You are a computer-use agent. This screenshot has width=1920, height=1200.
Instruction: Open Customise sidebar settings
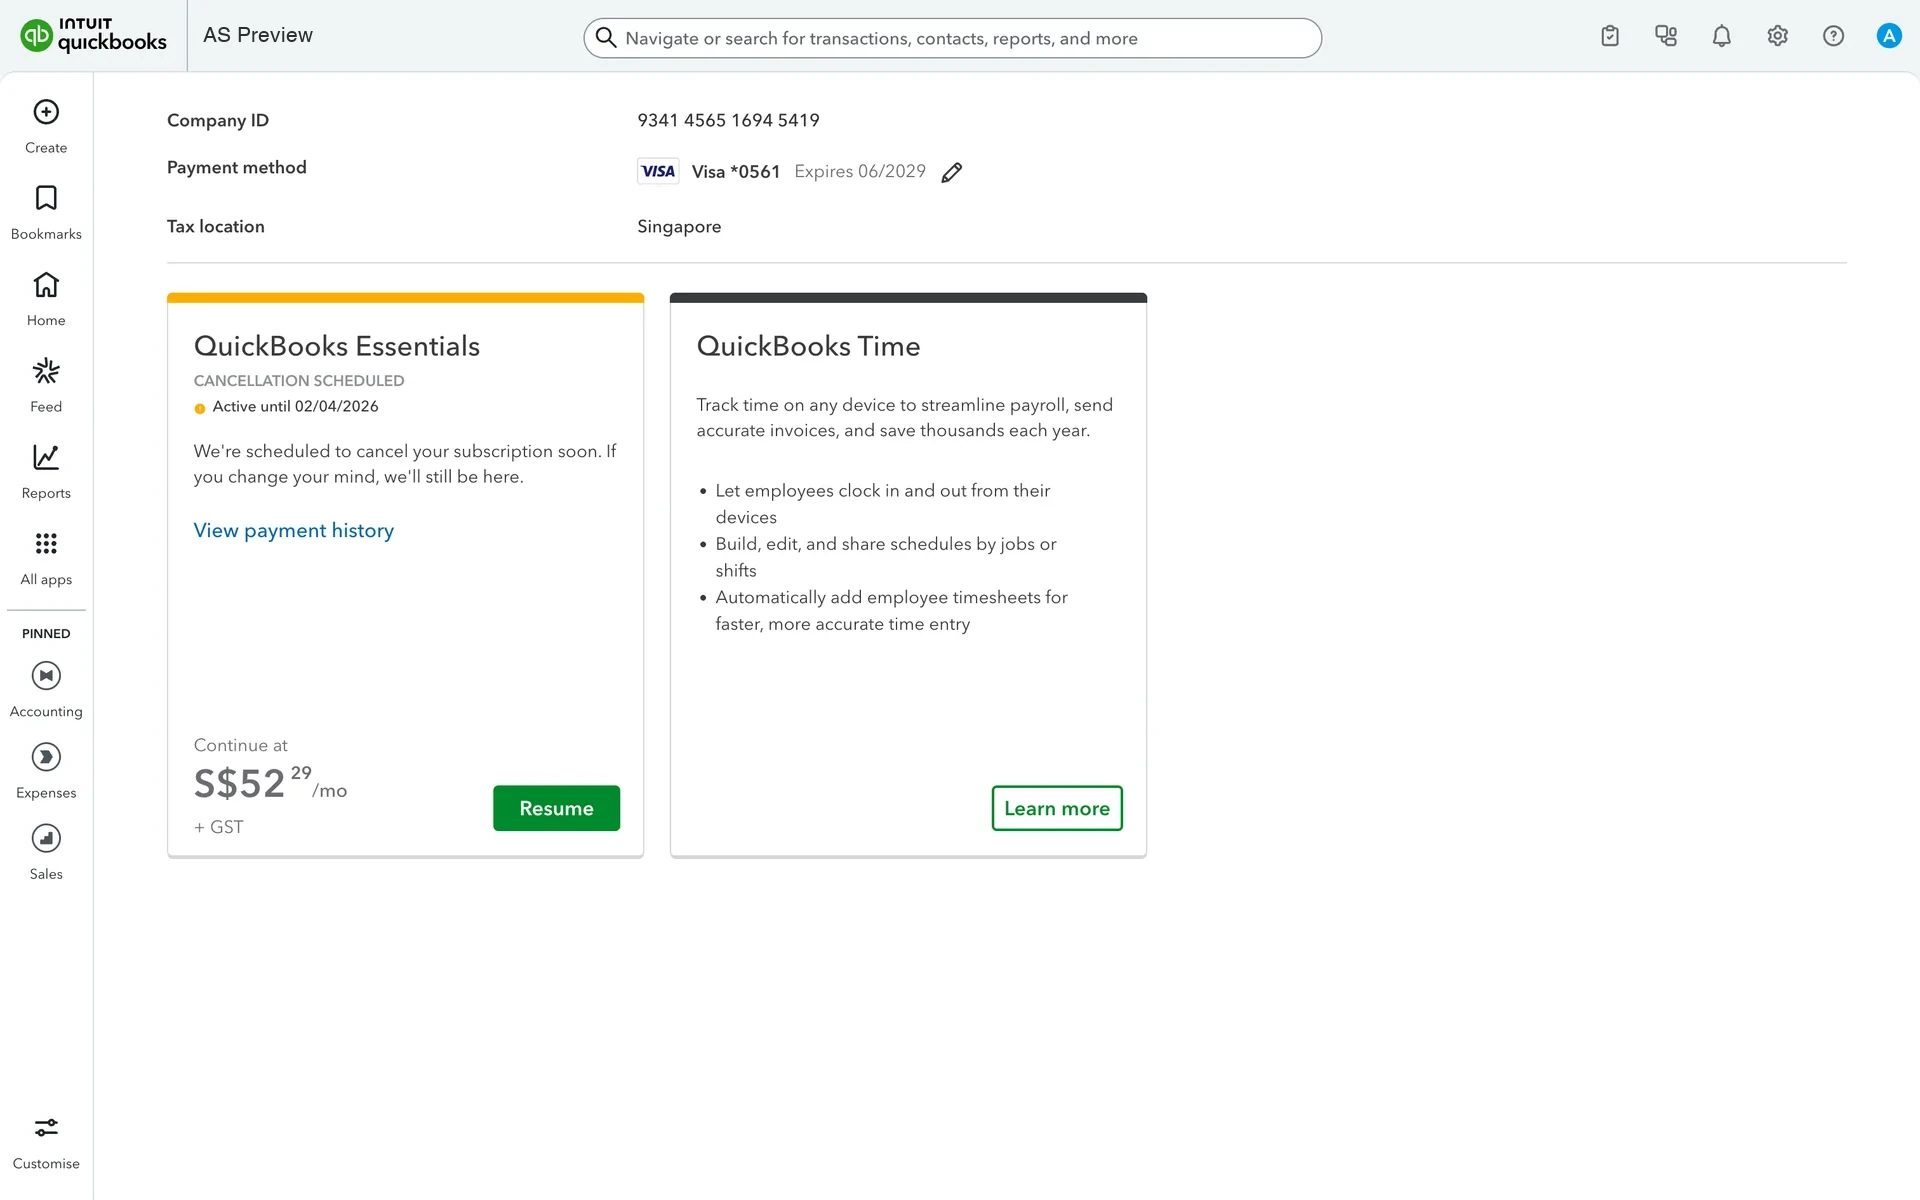(46, 1143)
